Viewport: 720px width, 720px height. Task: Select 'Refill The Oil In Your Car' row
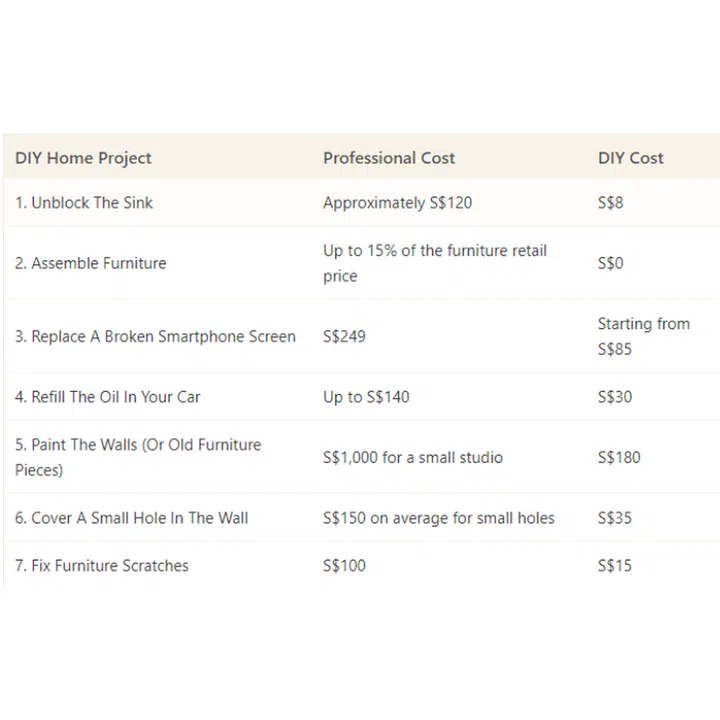(108, 397)
